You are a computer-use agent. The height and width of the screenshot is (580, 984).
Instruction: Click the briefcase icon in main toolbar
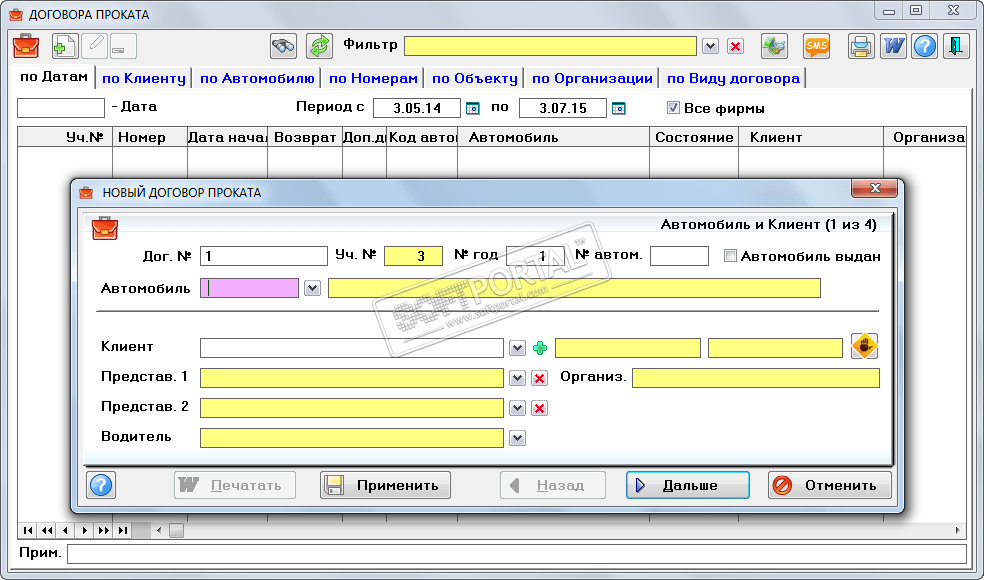click(x=26, y=46)
